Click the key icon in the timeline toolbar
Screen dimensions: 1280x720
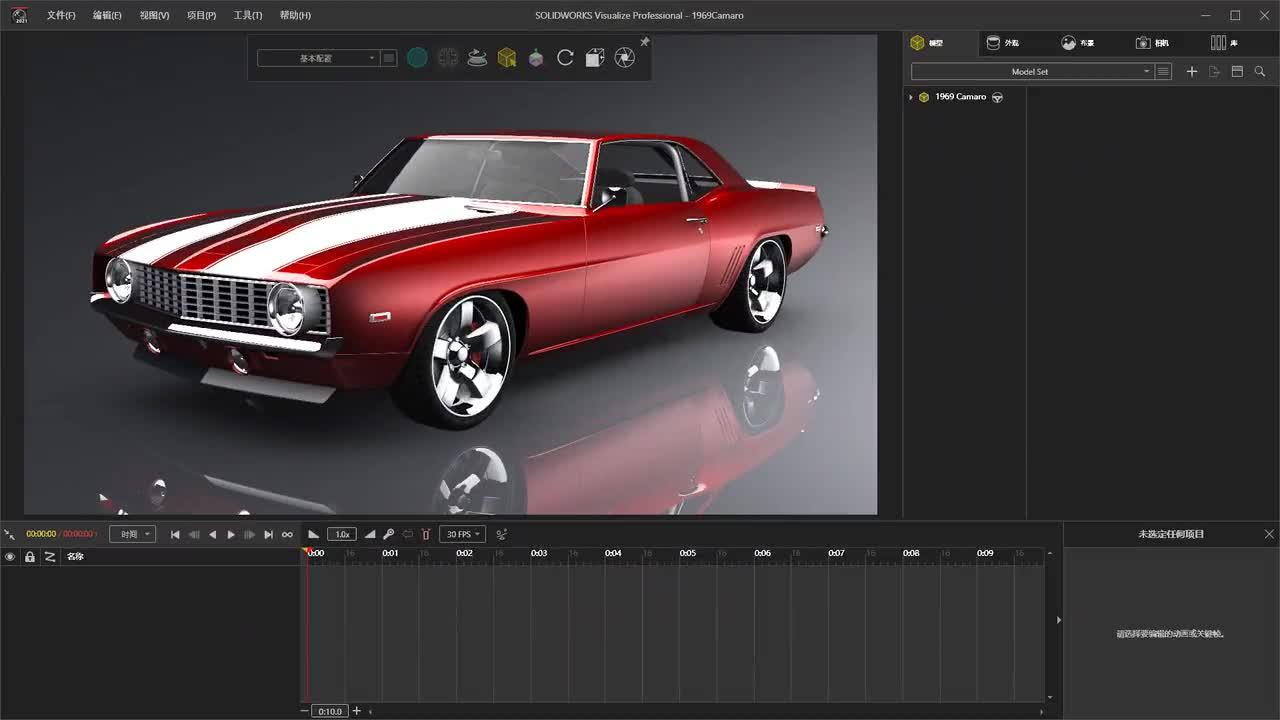click(388, 533)
